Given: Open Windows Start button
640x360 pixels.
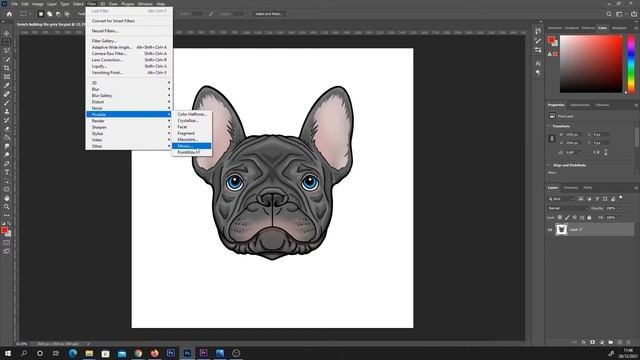Looking at the screenshot, I should pyautogui.click(x=8, y=353).
